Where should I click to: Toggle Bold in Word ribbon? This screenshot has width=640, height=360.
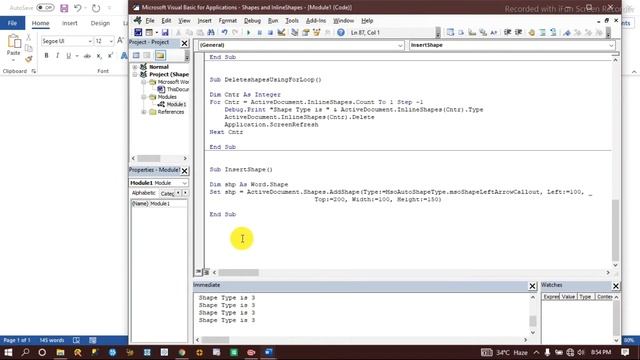[47, 56]
